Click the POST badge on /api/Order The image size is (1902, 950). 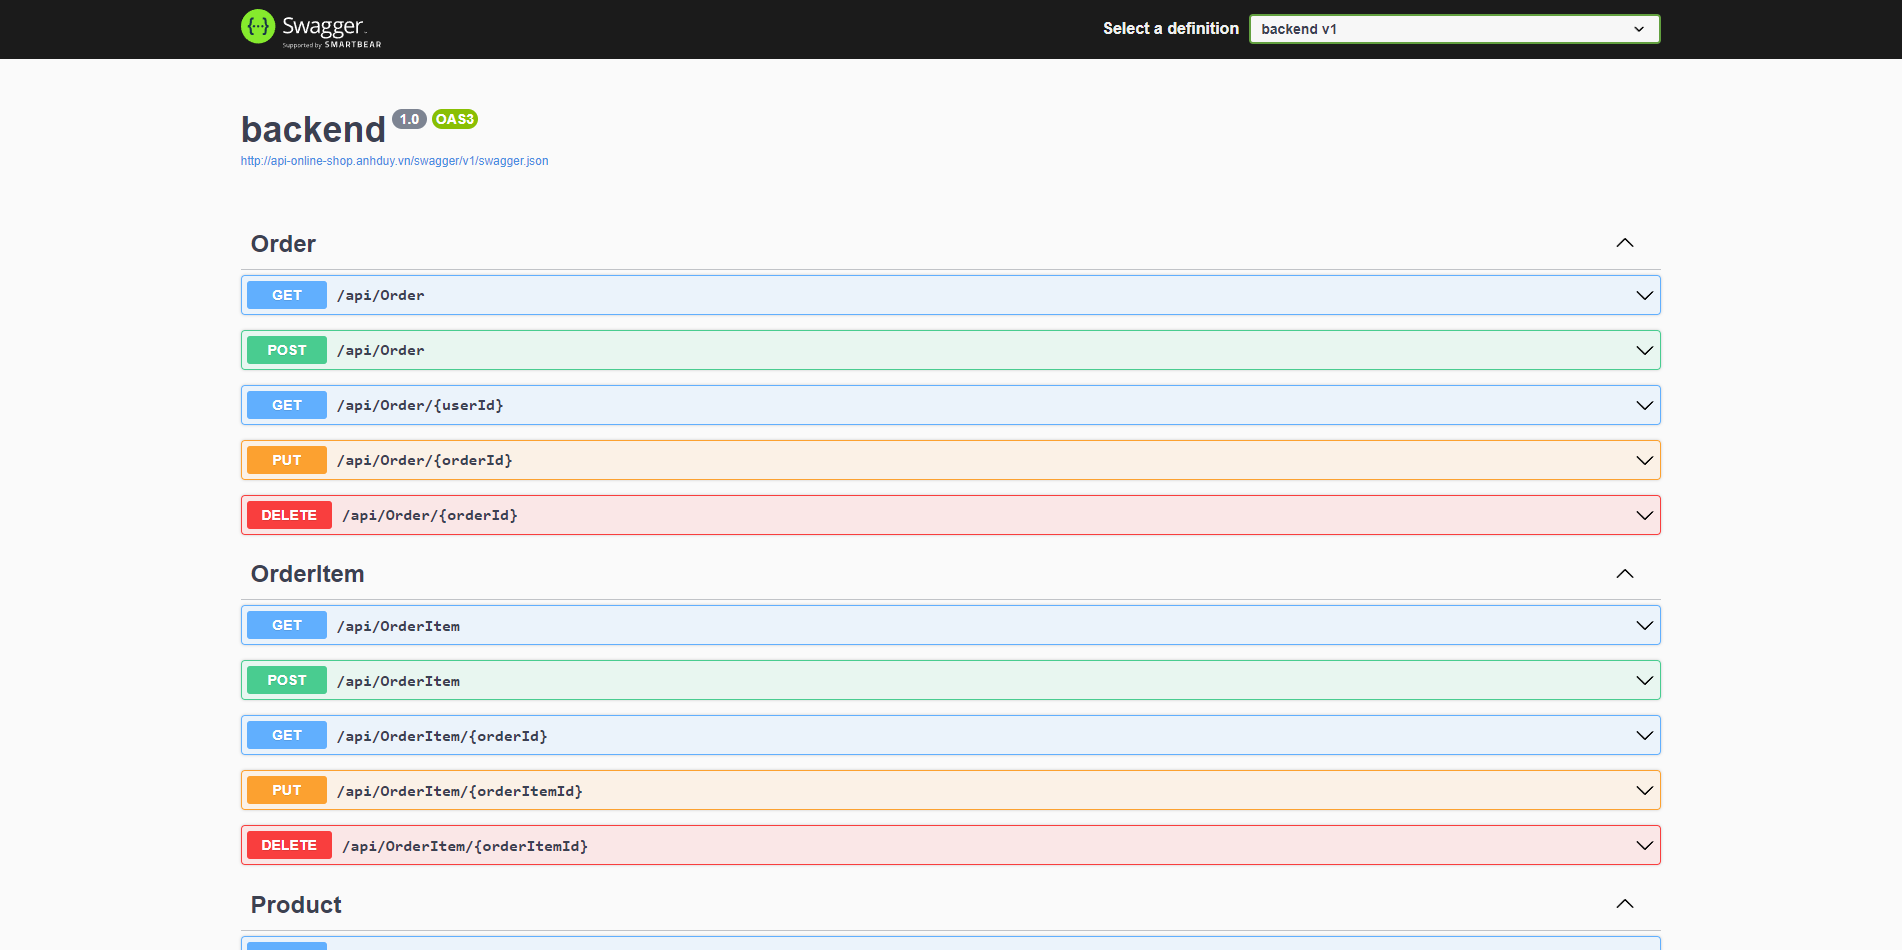point(286,350)
